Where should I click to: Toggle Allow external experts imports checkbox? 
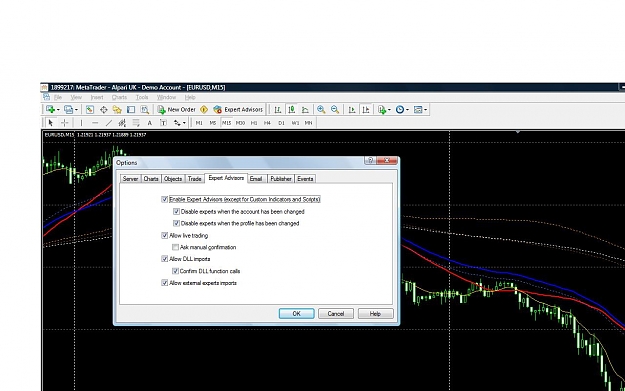pos(165,283)
